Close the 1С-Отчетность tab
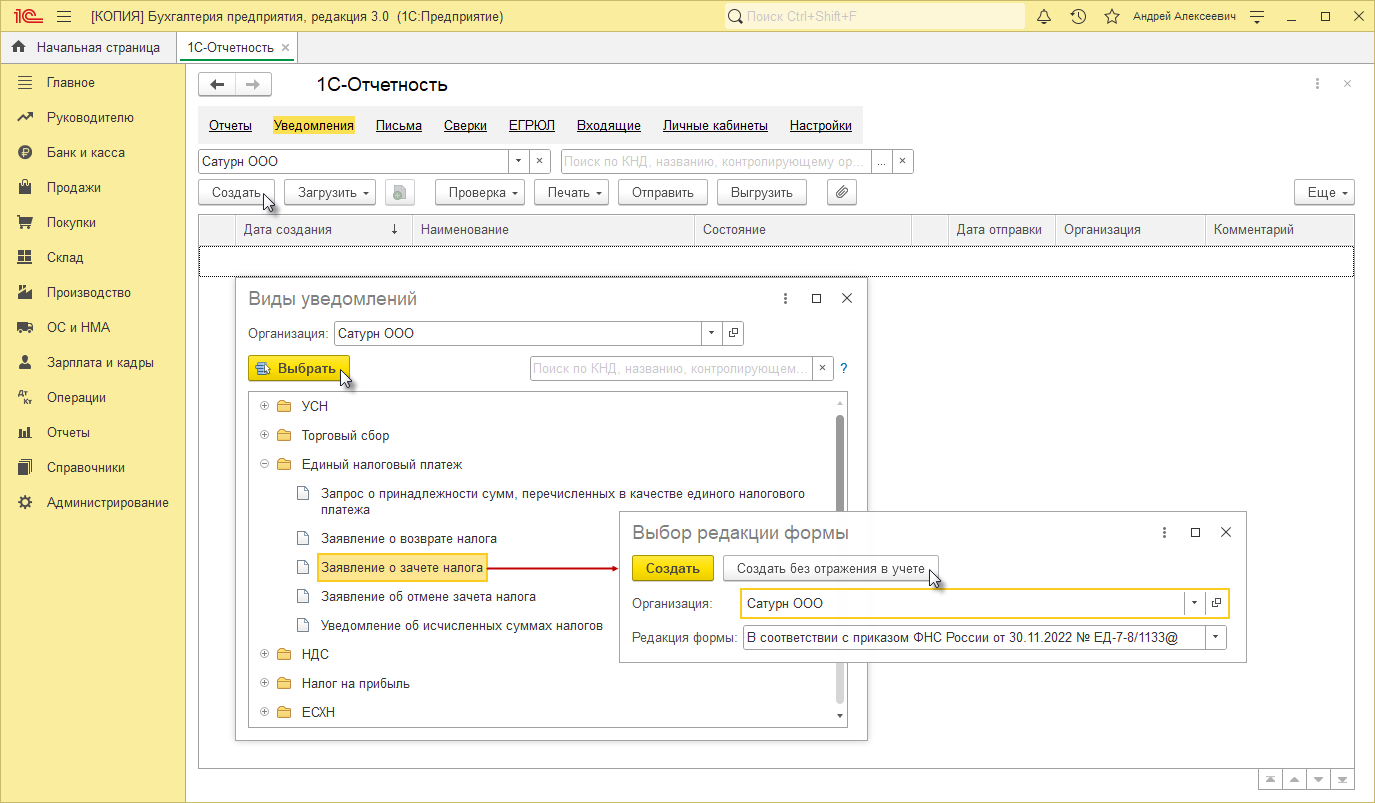The height and width of the screenshot is (803, 1375). coord(285,47)
